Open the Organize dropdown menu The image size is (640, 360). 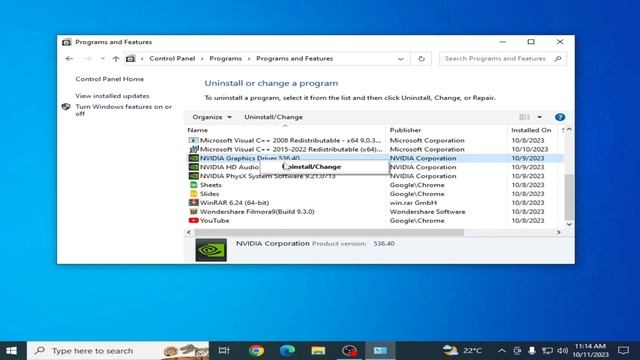(212, 117)
